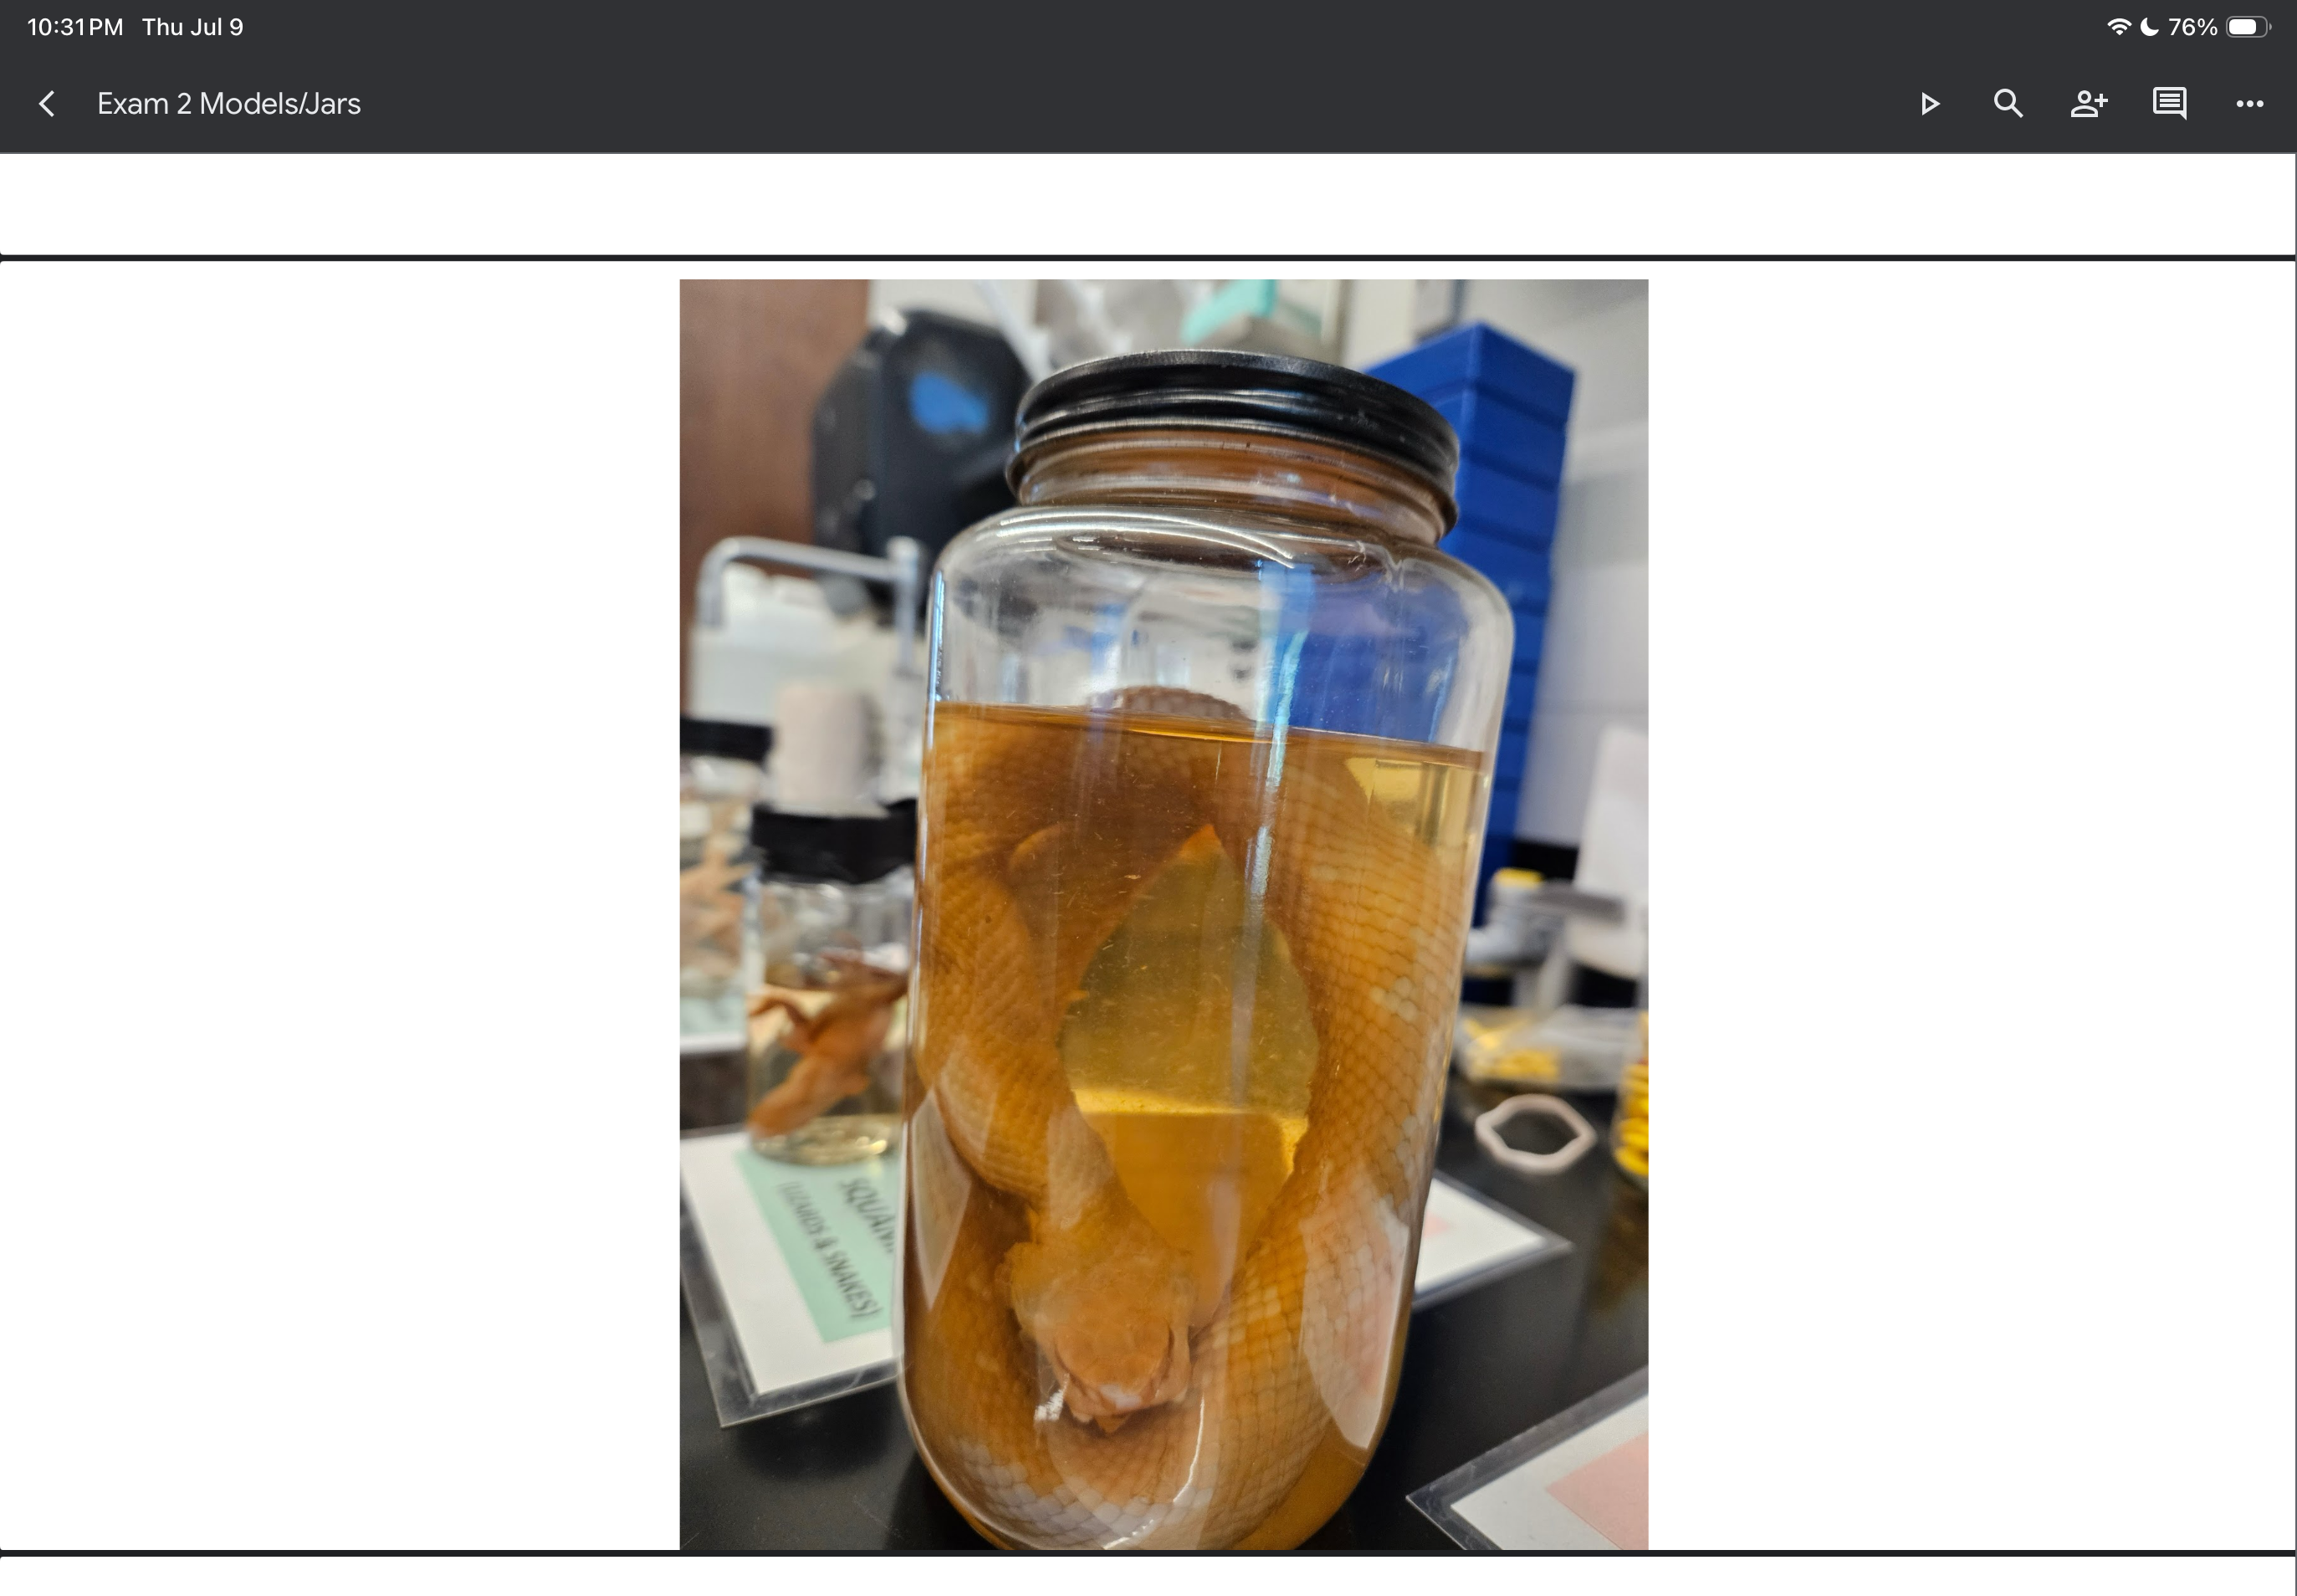2297x1596 pixels.
Task: Open the comments panel icon
Action: (x=2169, y=104)
